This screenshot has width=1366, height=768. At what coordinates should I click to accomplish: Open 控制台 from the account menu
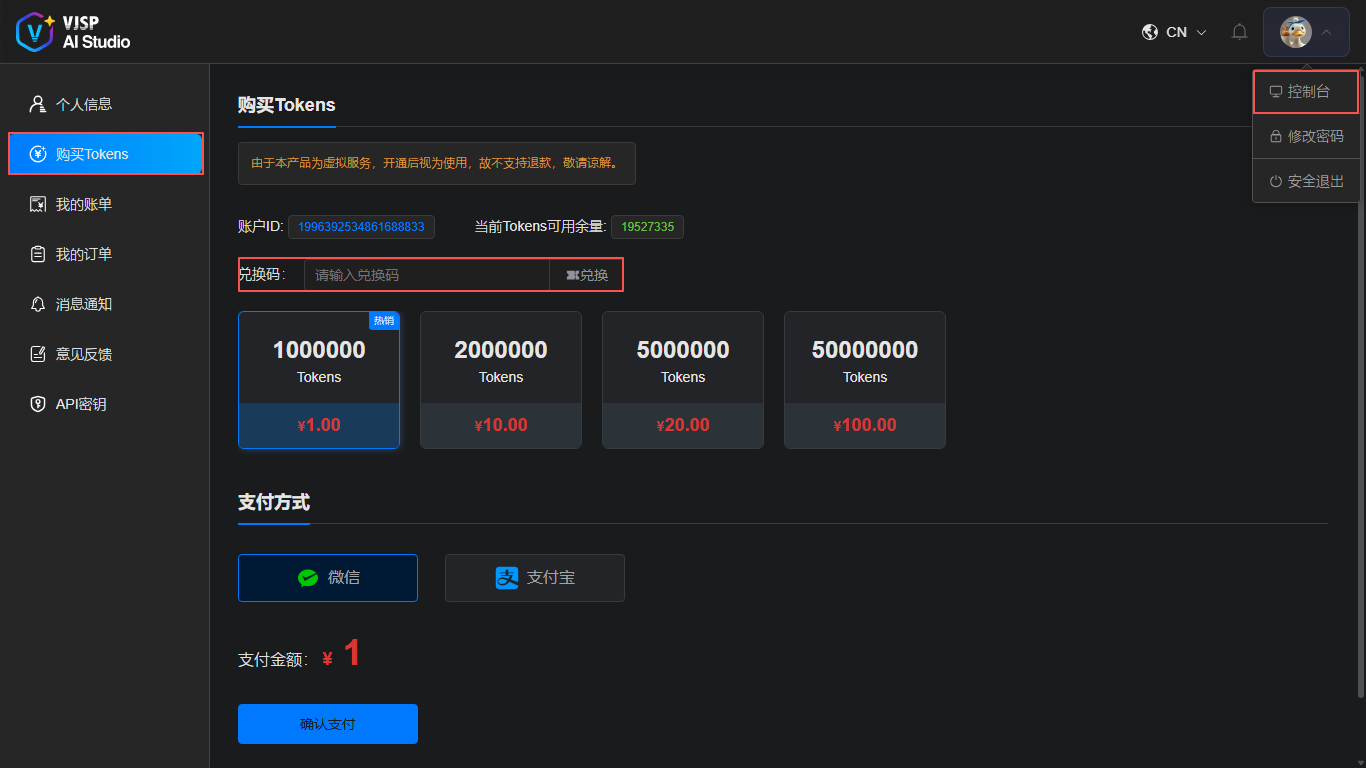1305,91
